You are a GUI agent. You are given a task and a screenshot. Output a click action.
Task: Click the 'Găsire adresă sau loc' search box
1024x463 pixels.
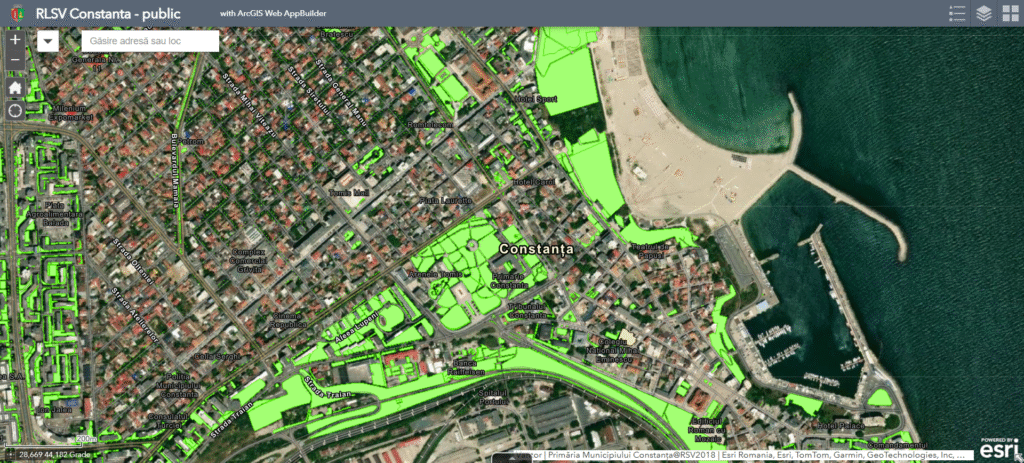(149, 41)
